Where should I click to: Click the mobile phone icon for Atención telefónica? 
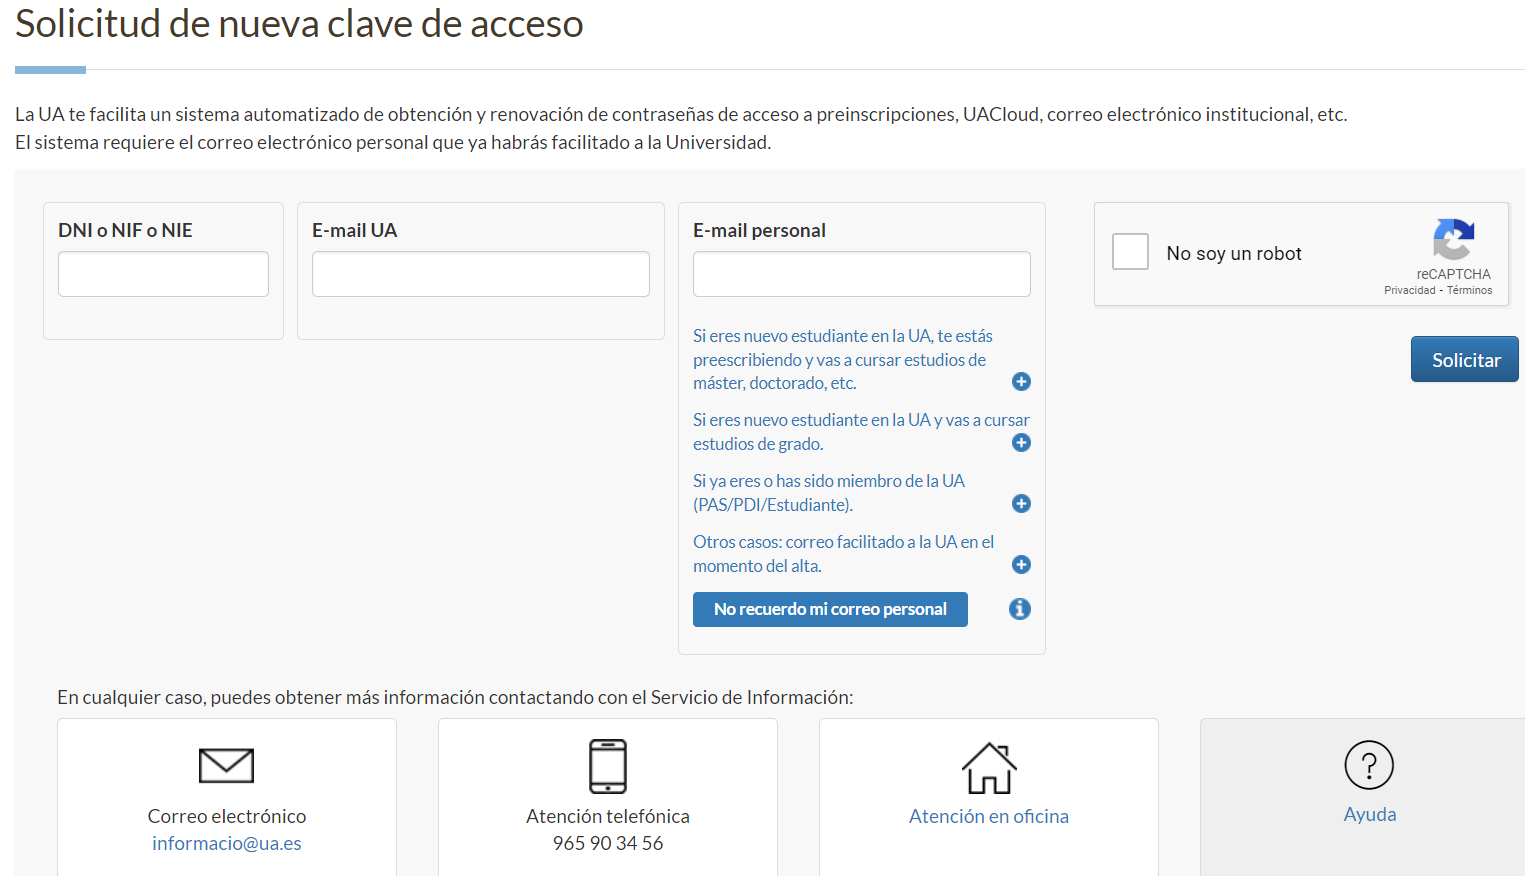(x=607, y=766)
